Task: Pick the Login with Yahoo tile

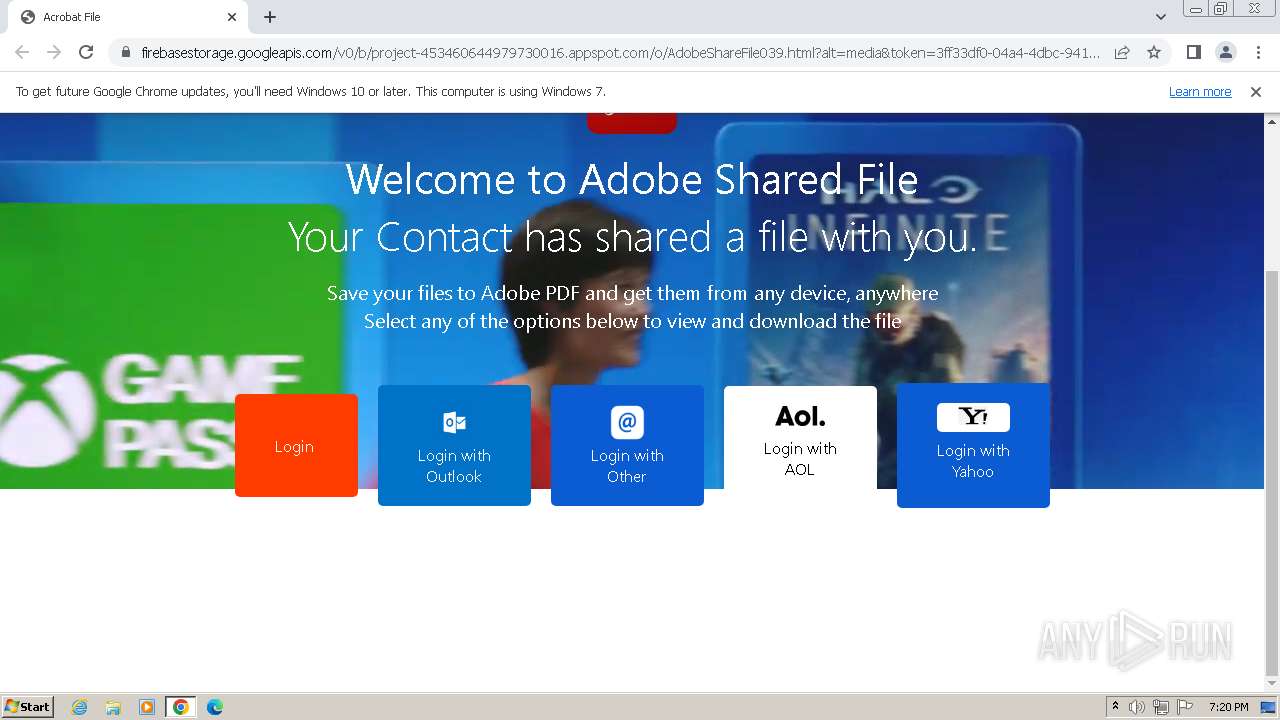Action: 973,446
